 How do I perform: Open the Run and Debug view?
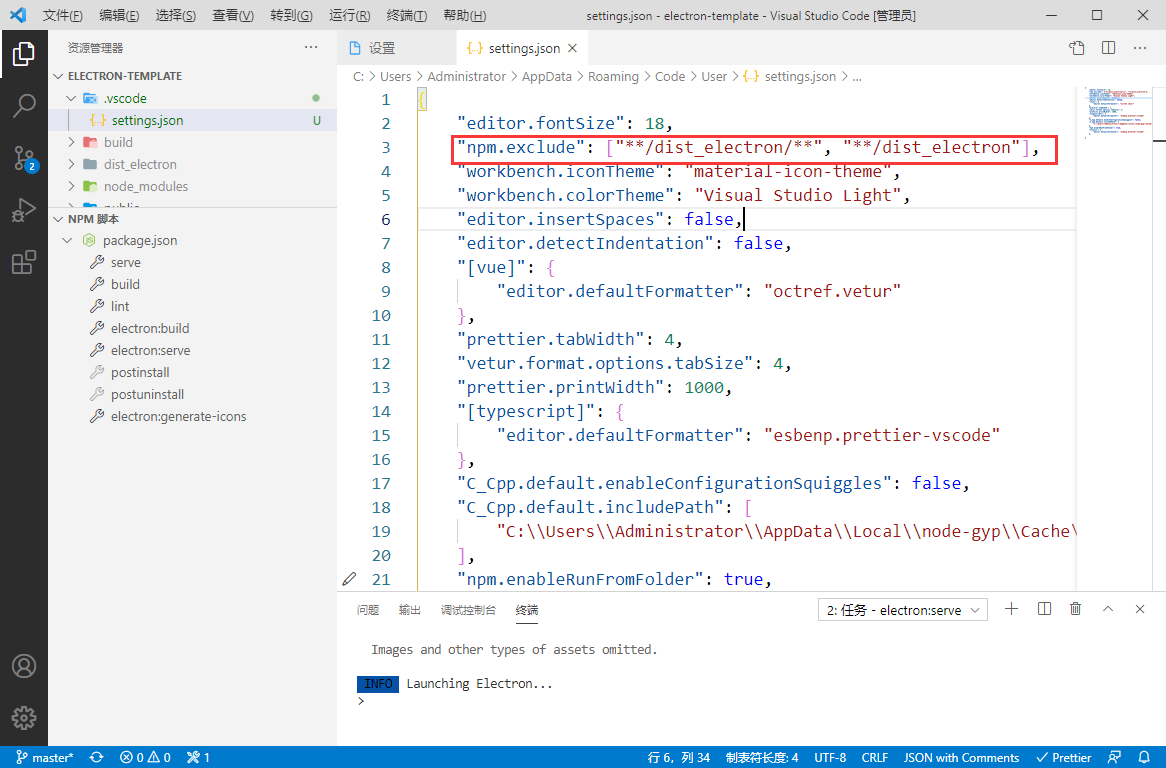[x=24, y=210]
